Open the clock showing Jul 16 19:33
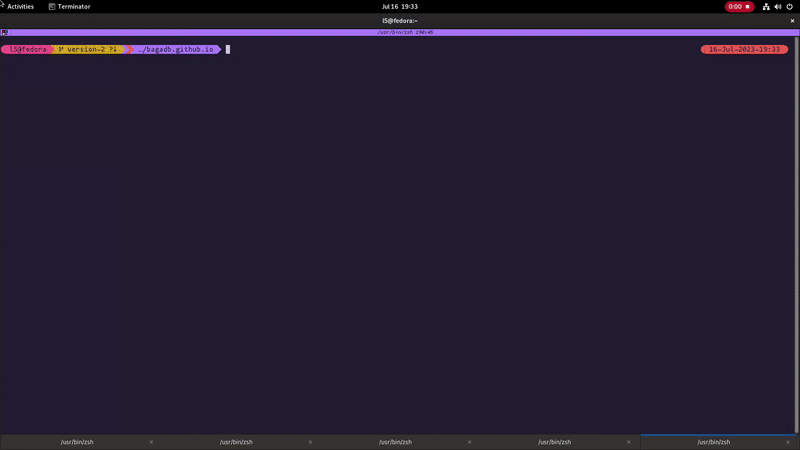The height and width of the screenshot is (450, 800). coord(399,7)
